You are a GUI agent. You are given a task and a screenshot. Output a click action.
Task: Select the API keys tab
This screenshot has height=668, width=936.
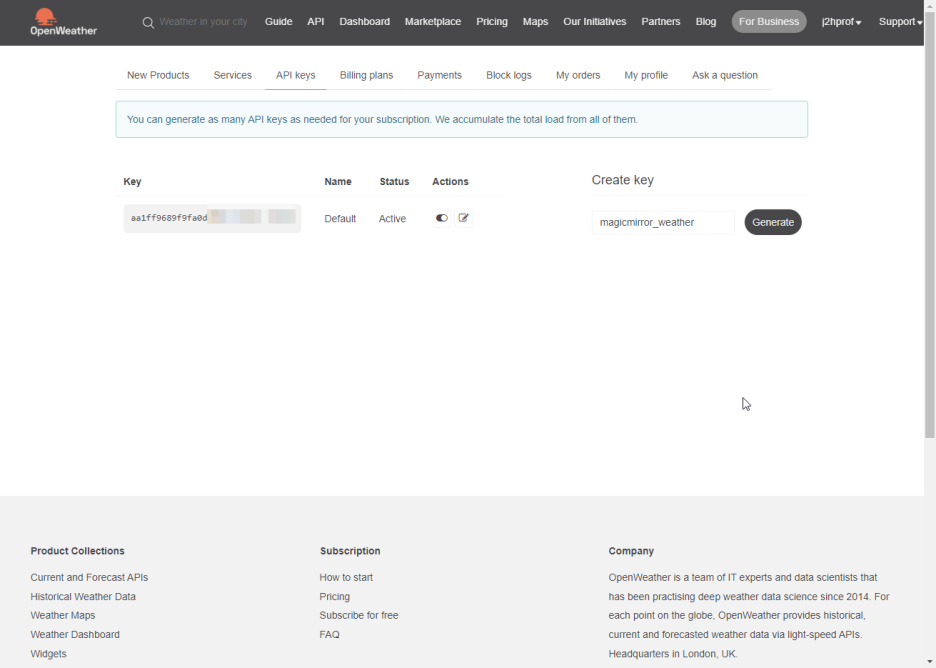click(295, 75)
